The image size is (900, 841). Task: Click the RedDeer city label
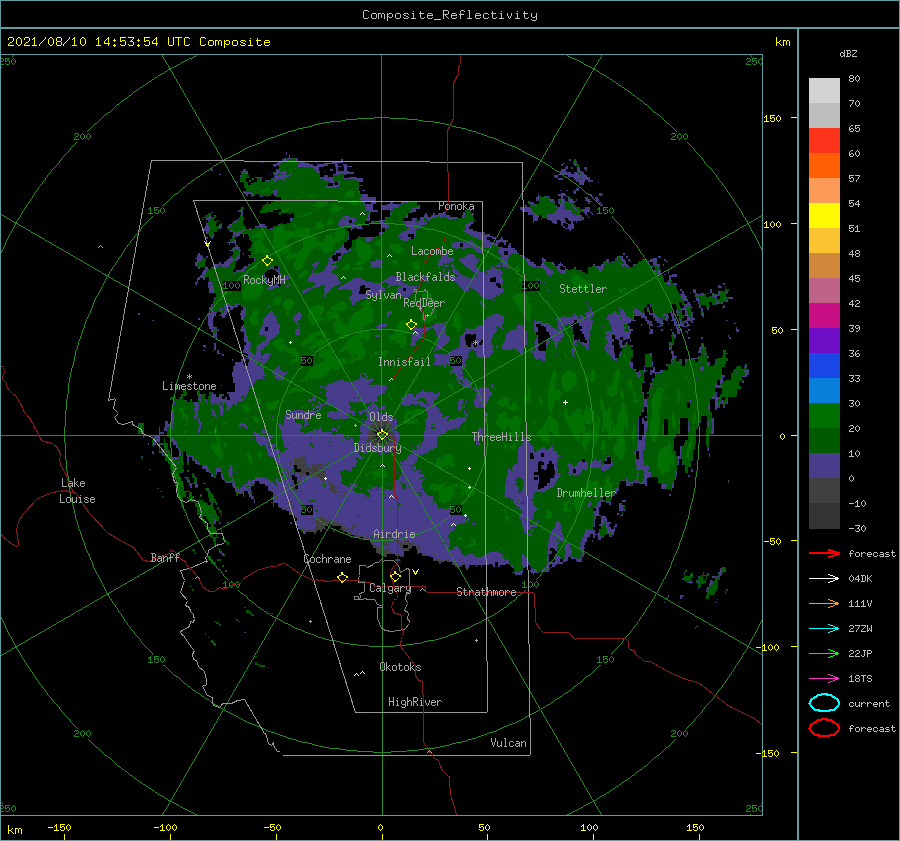(x=424, y=303)
